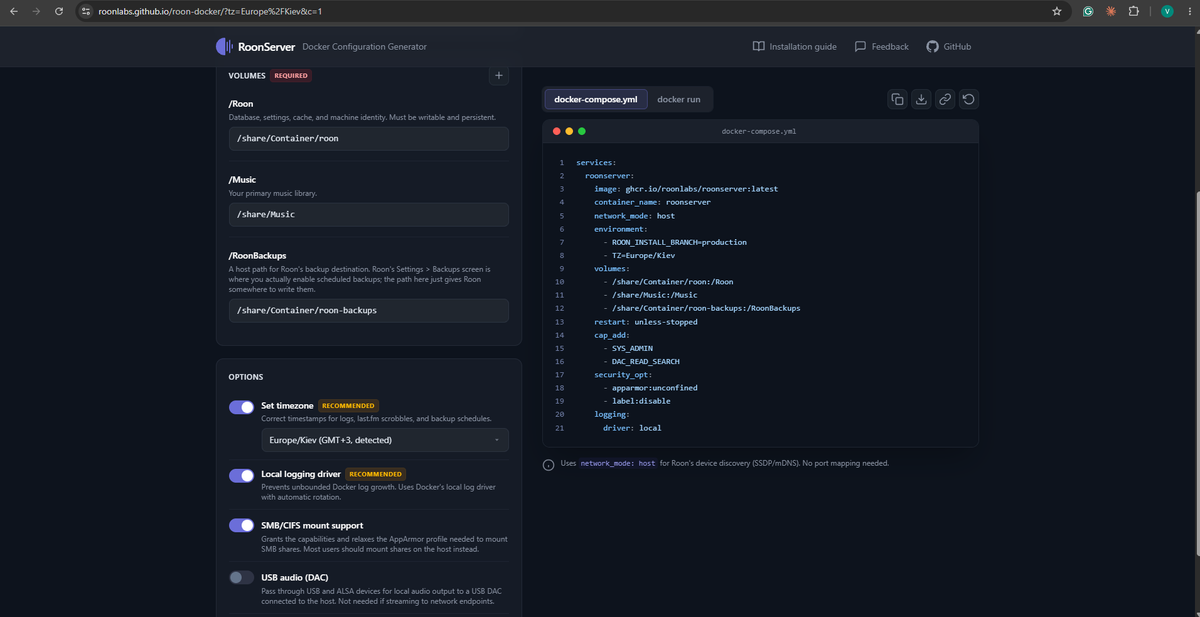The height and width of the screenshot is (617, 1200).
Task: Click the 'network_mode: host' code chip in footnote
Action: point(619,464)
